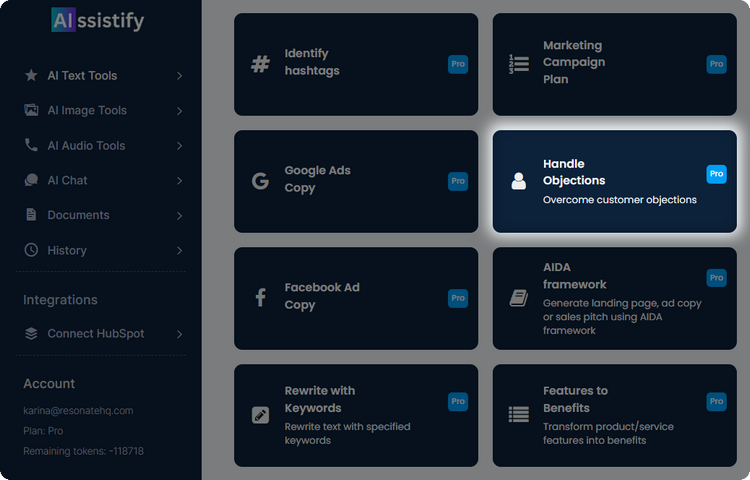The width and height of the screenshot is (750, 480).
Task: Click the person icon on Handle Objections card
Action: (x=518, y=181)
